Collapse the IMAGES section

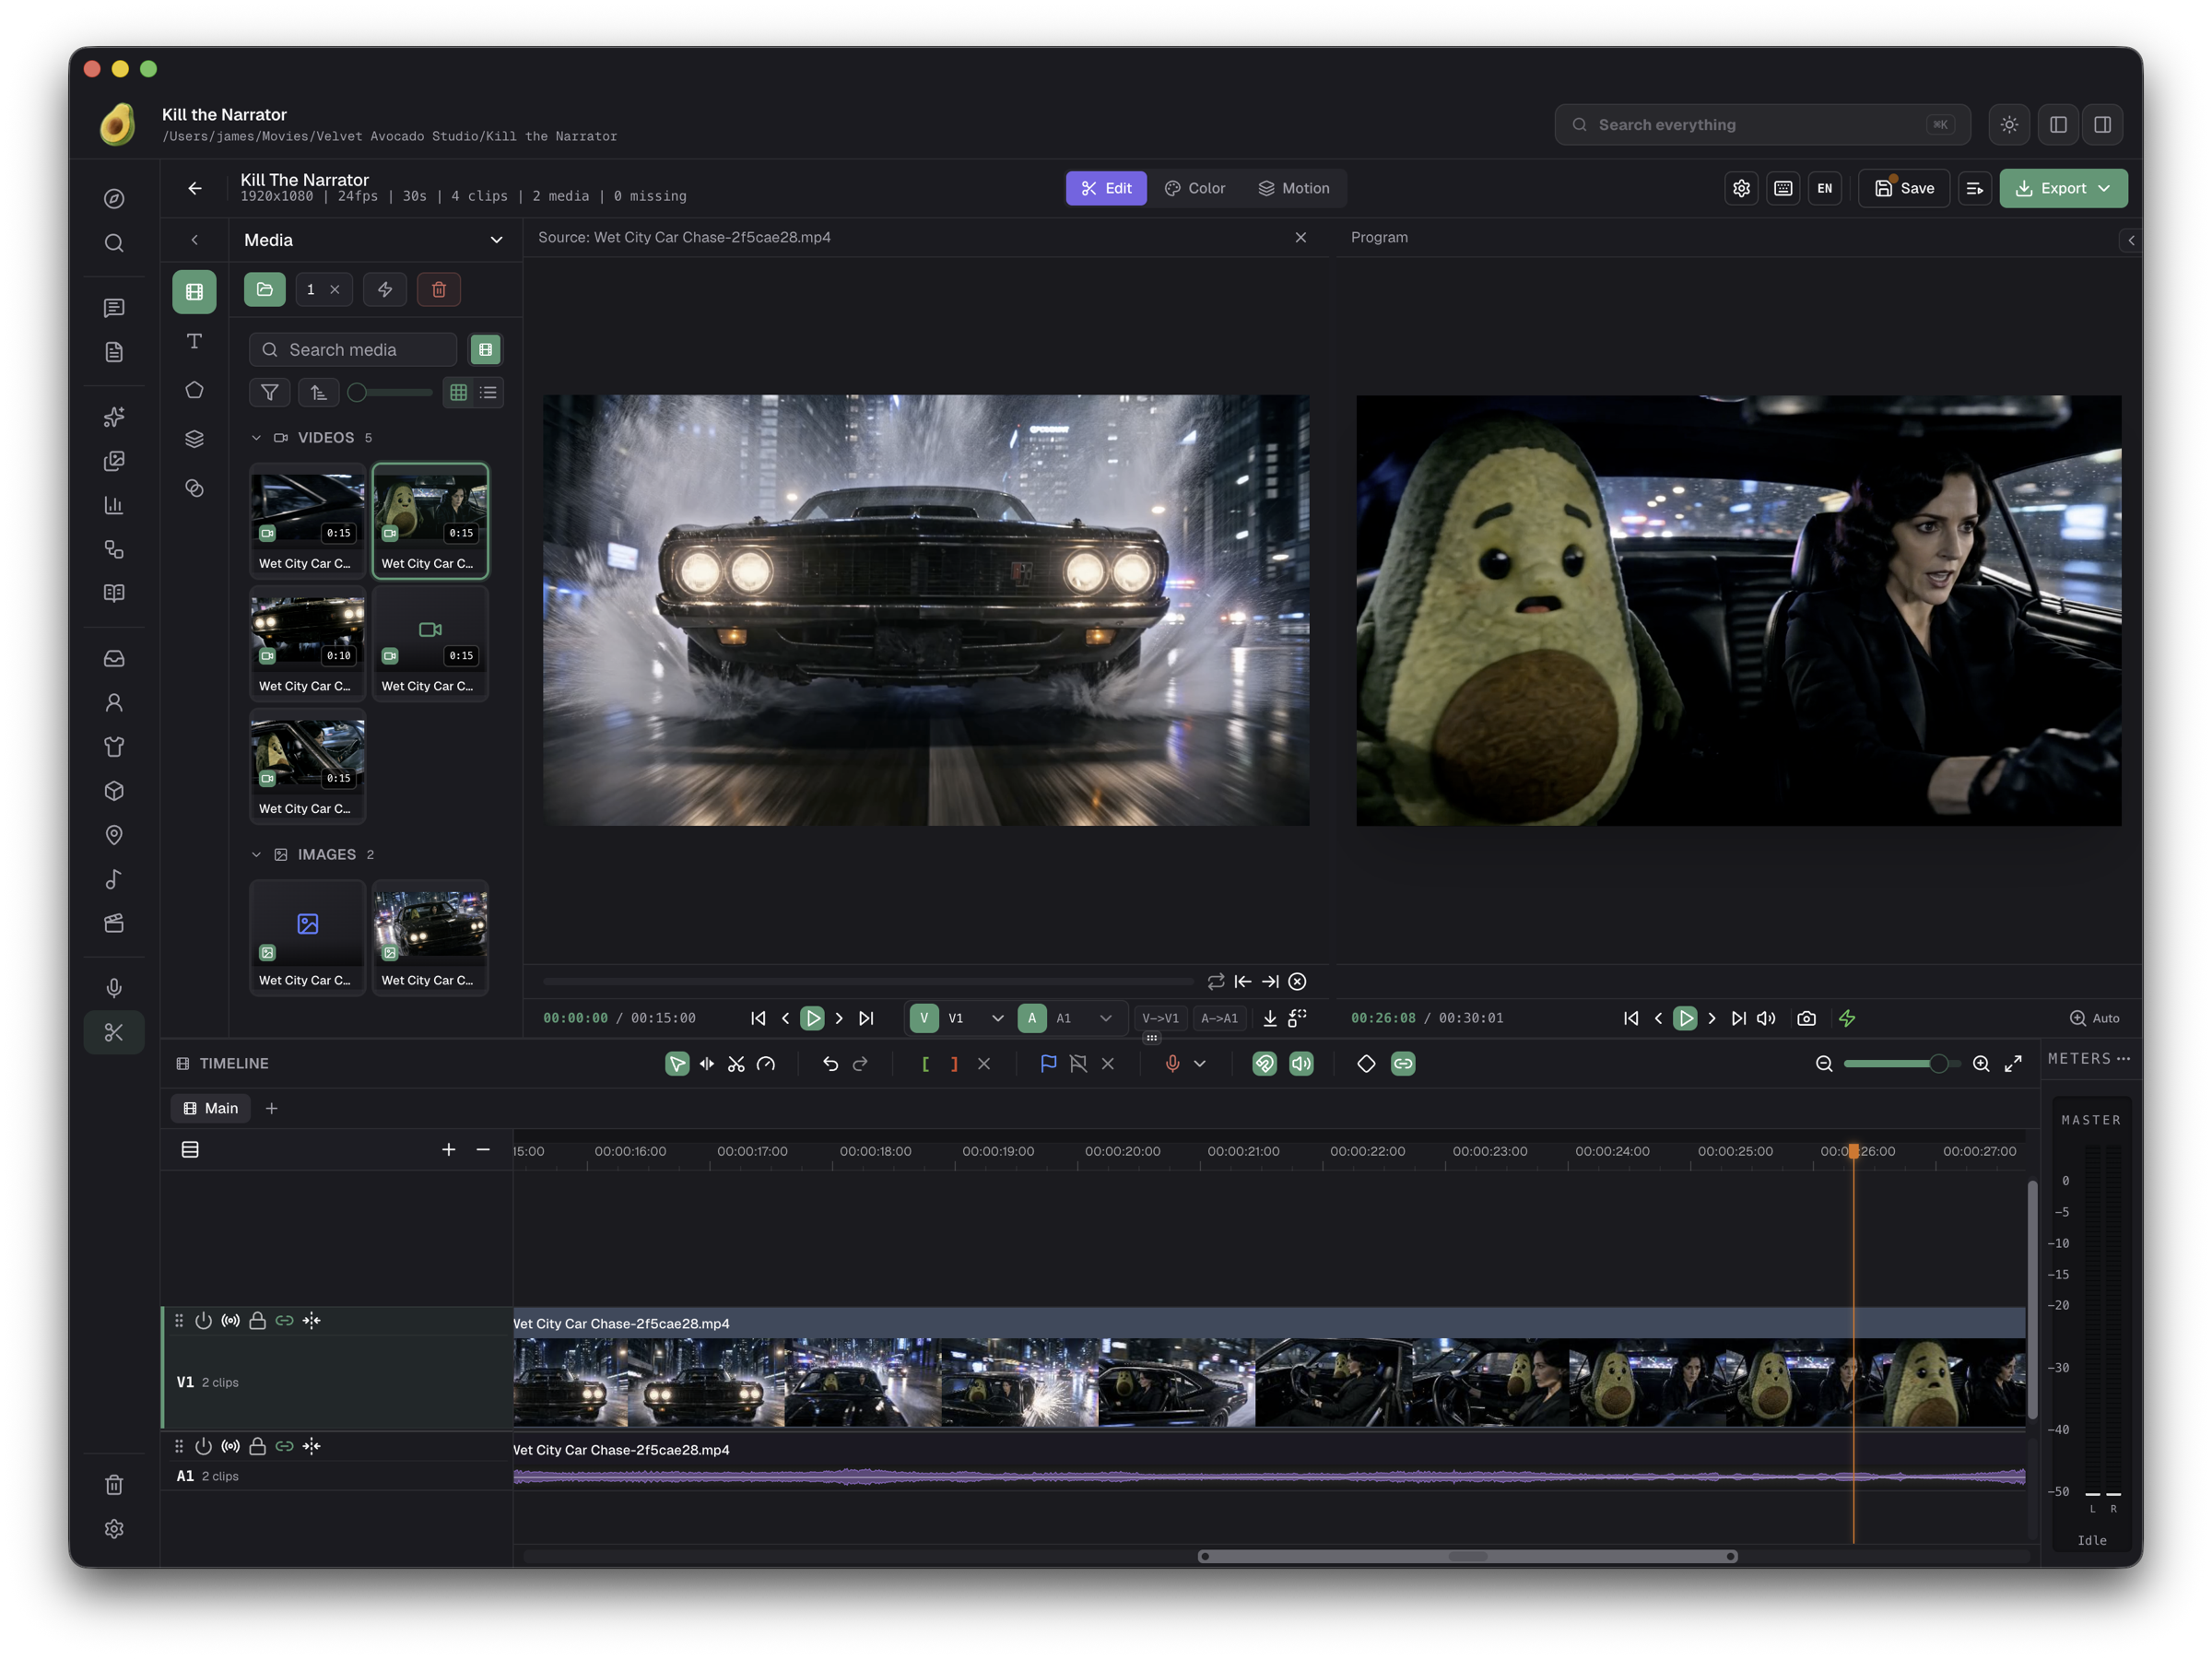(256, 855)
